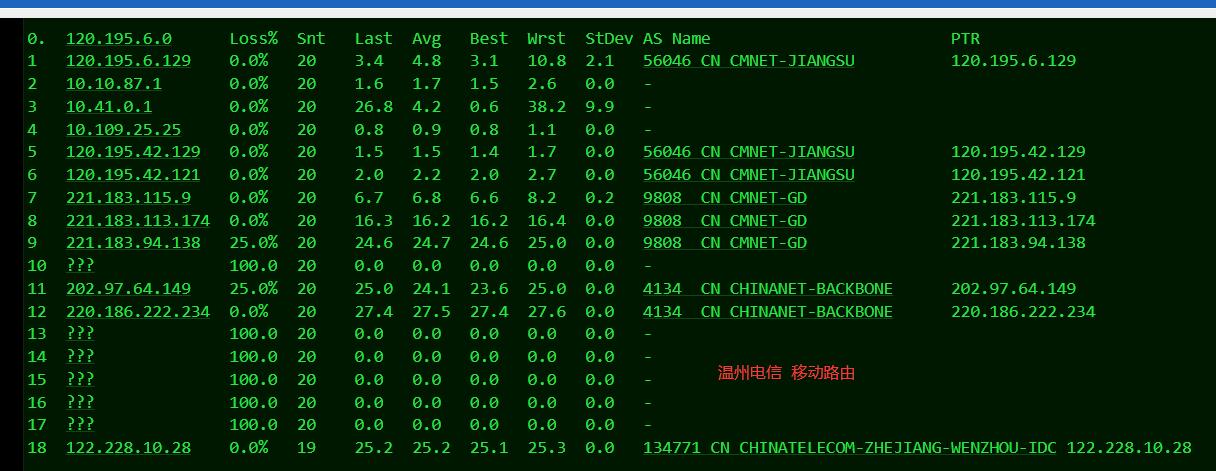
Task: Click the PTR value 122.228.10.28
Action: 1129,447
